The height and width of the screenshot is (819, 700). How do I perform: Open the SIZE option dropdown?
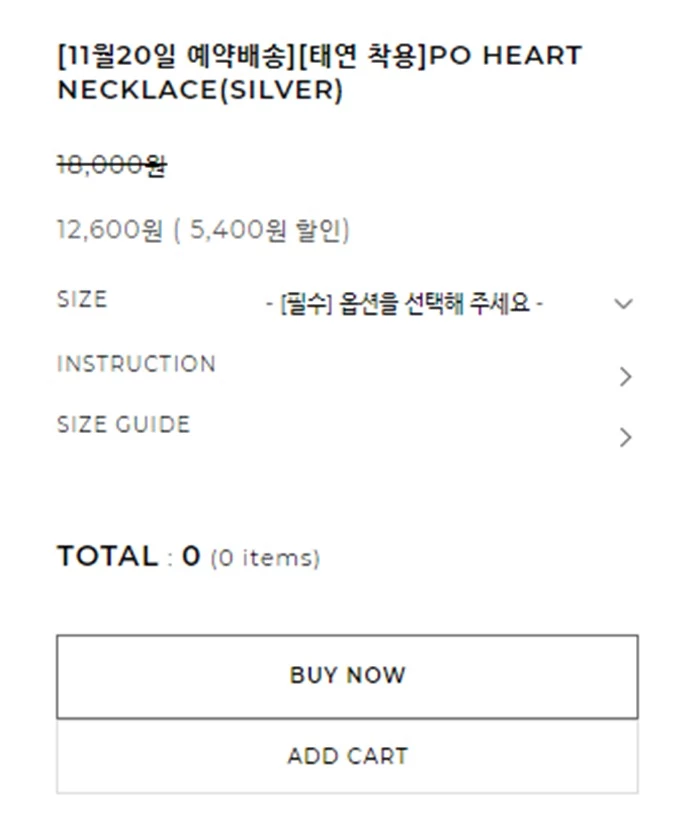point(404,304)
